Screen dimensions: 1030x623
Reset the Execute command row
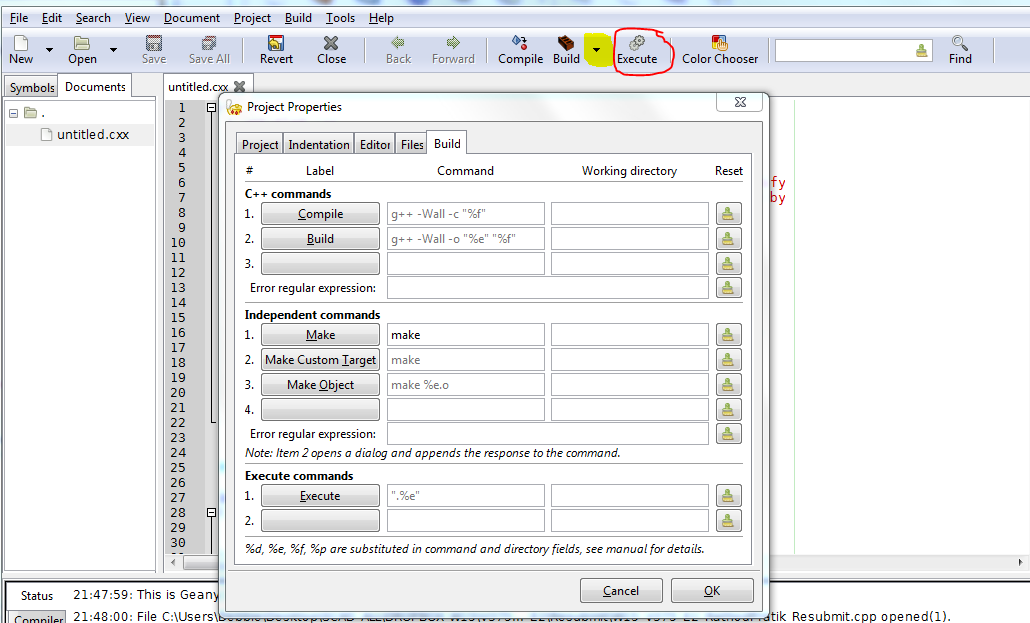[x=729, y=495]
